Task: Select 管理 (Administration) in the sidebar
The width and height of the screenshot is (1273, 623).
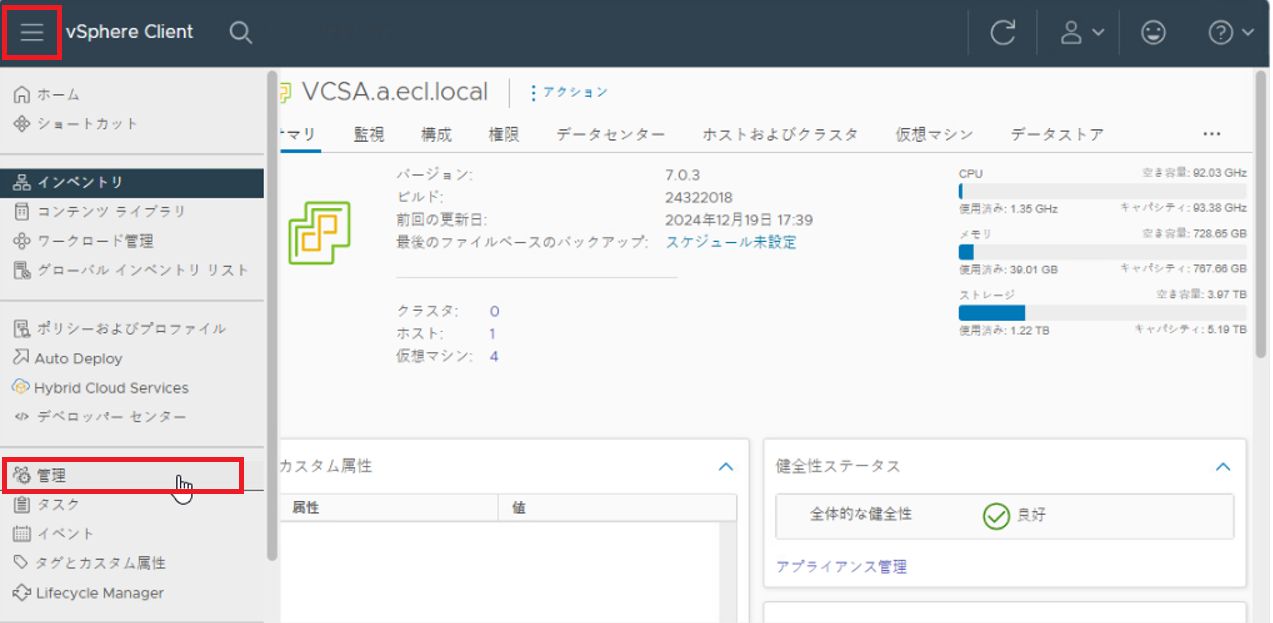Action: tap(52, 475)
